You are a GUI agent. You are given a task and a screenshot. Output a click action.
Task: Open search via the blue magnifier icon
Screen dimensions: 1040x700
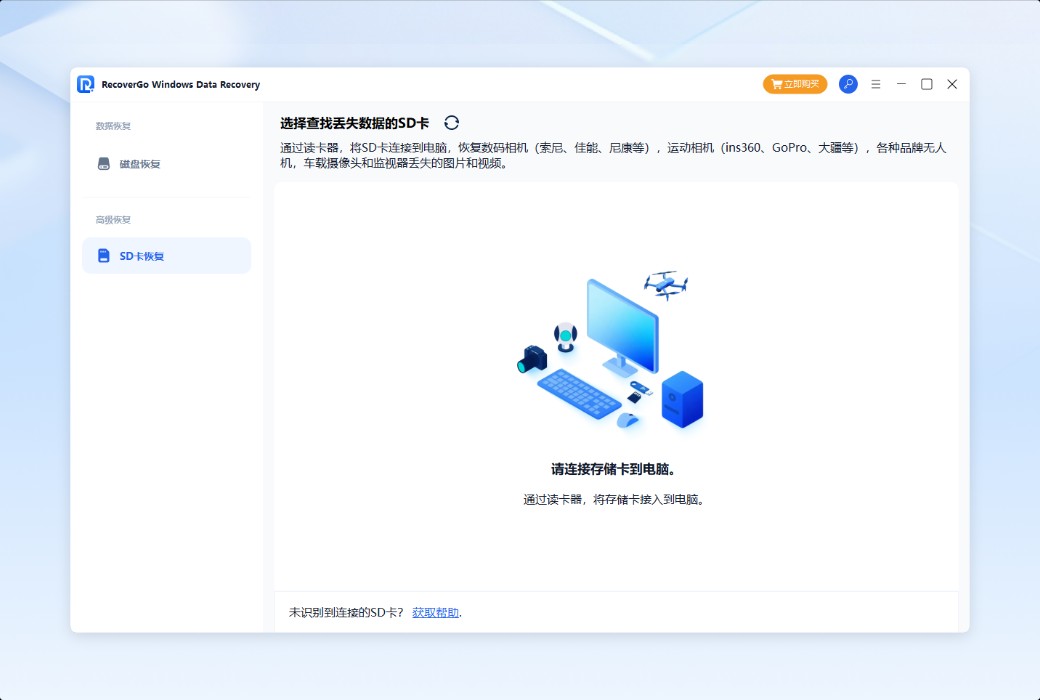[x=847, y=84]
